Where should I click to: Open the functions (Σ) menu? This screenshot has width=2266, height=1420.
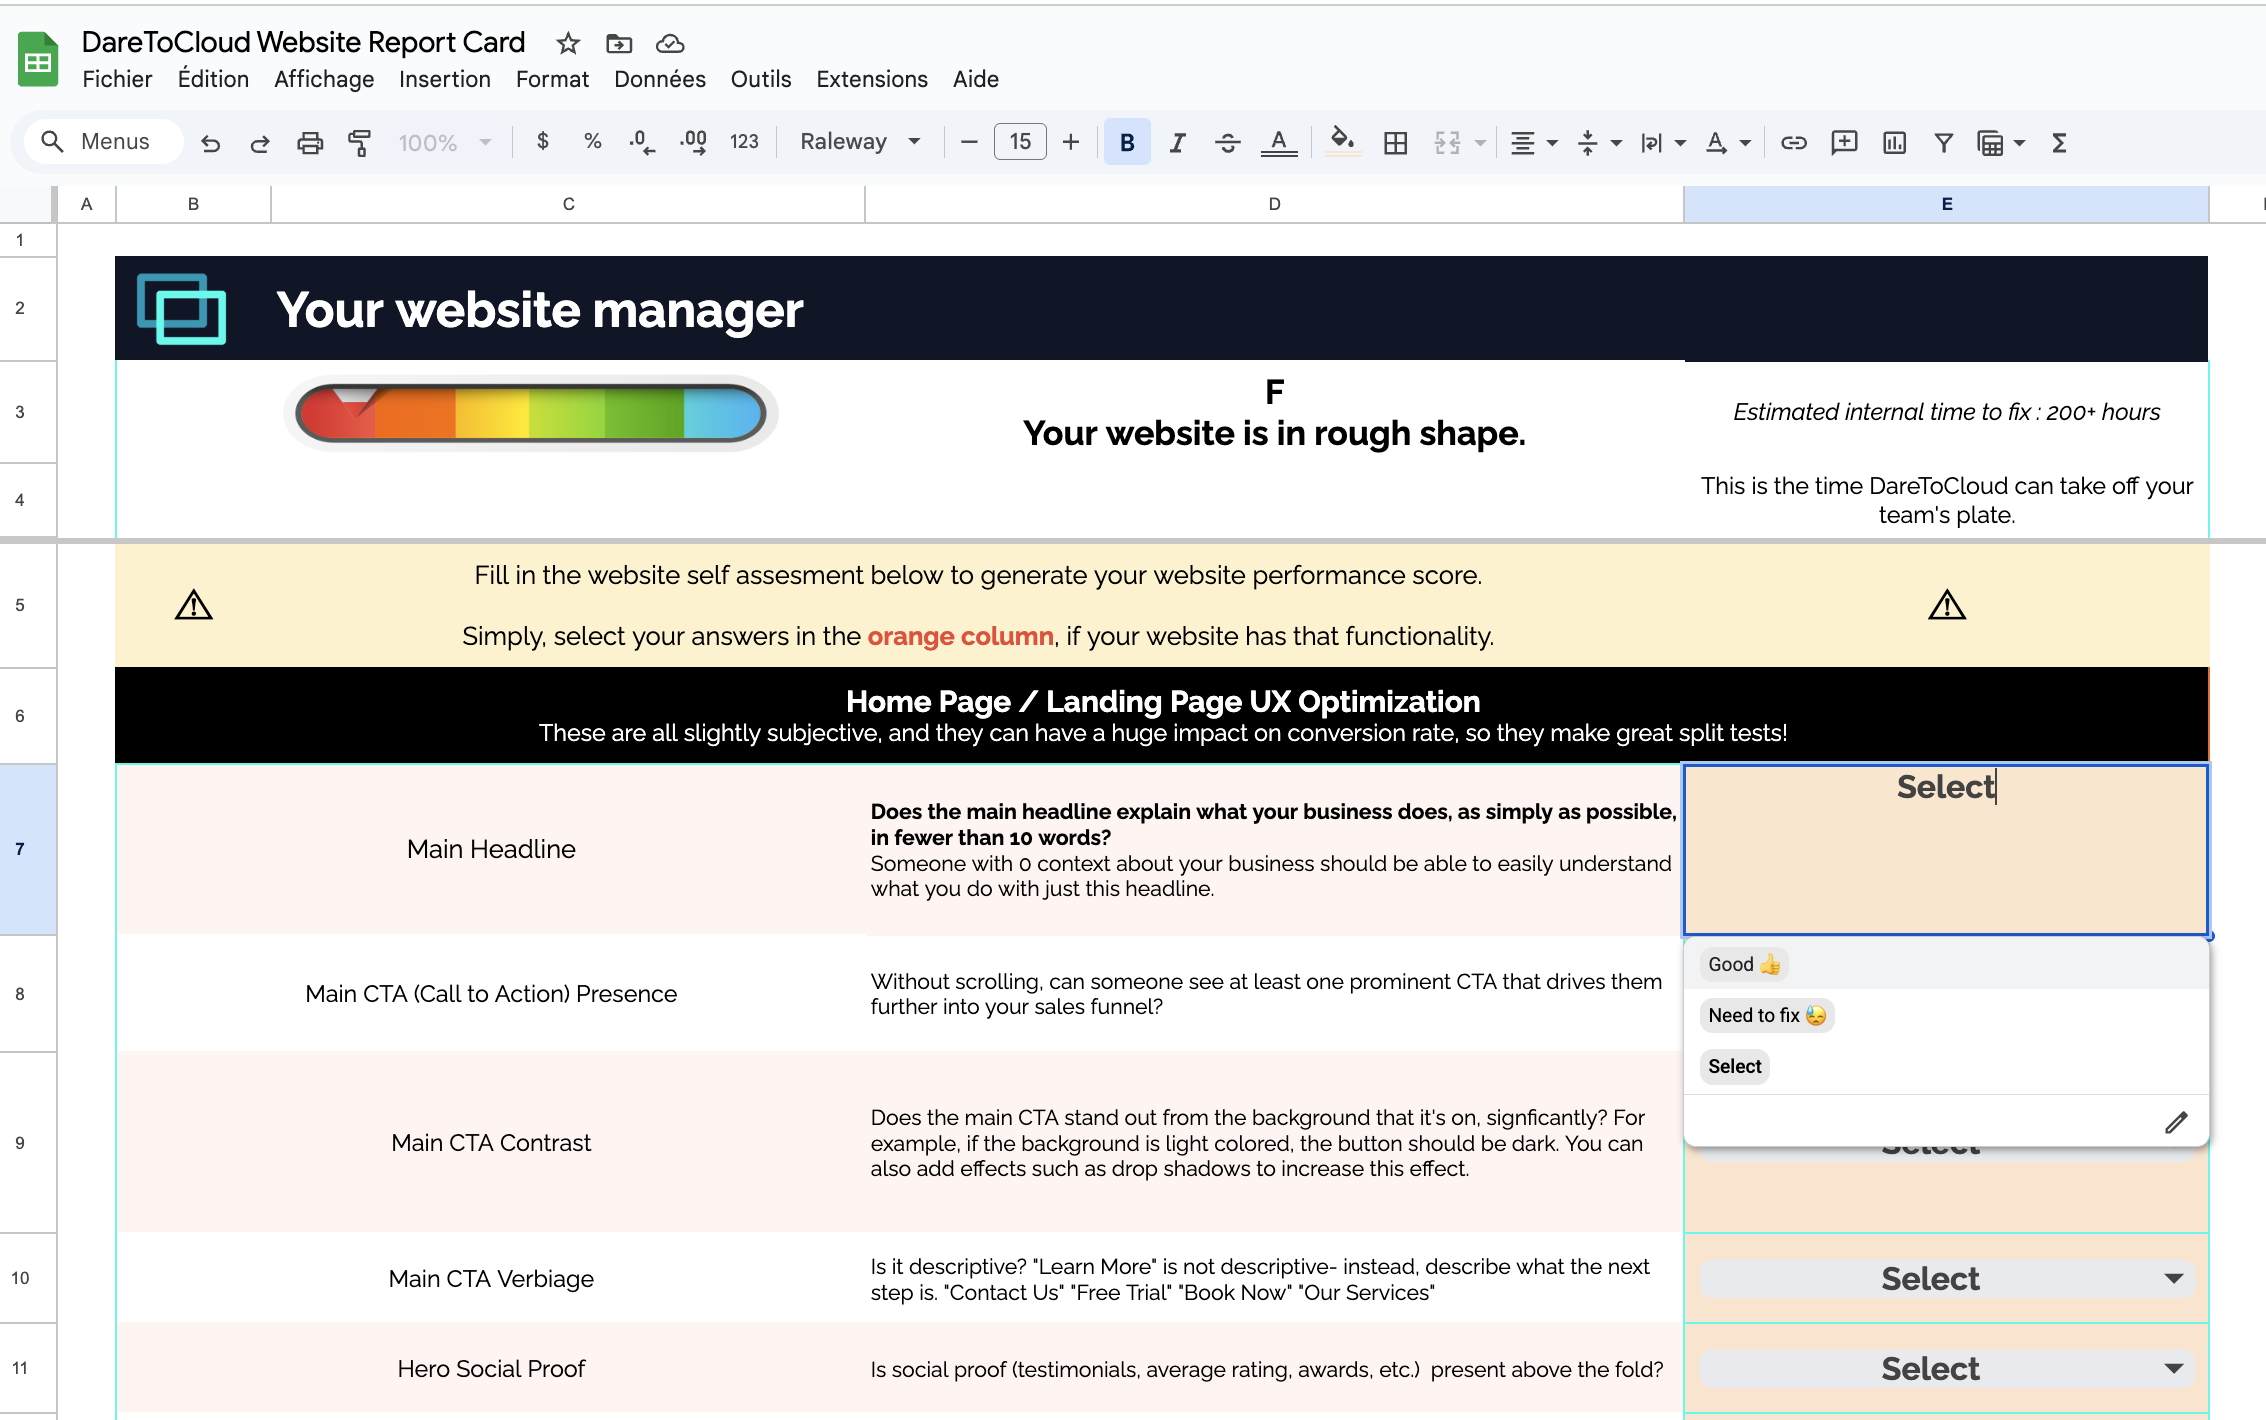coord(2059,143)
